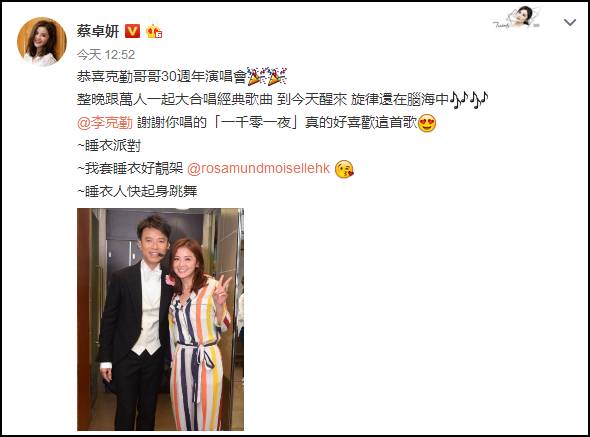
Task: Open the @rosamundmoisellehk mention link
Action: coord(259,169)
